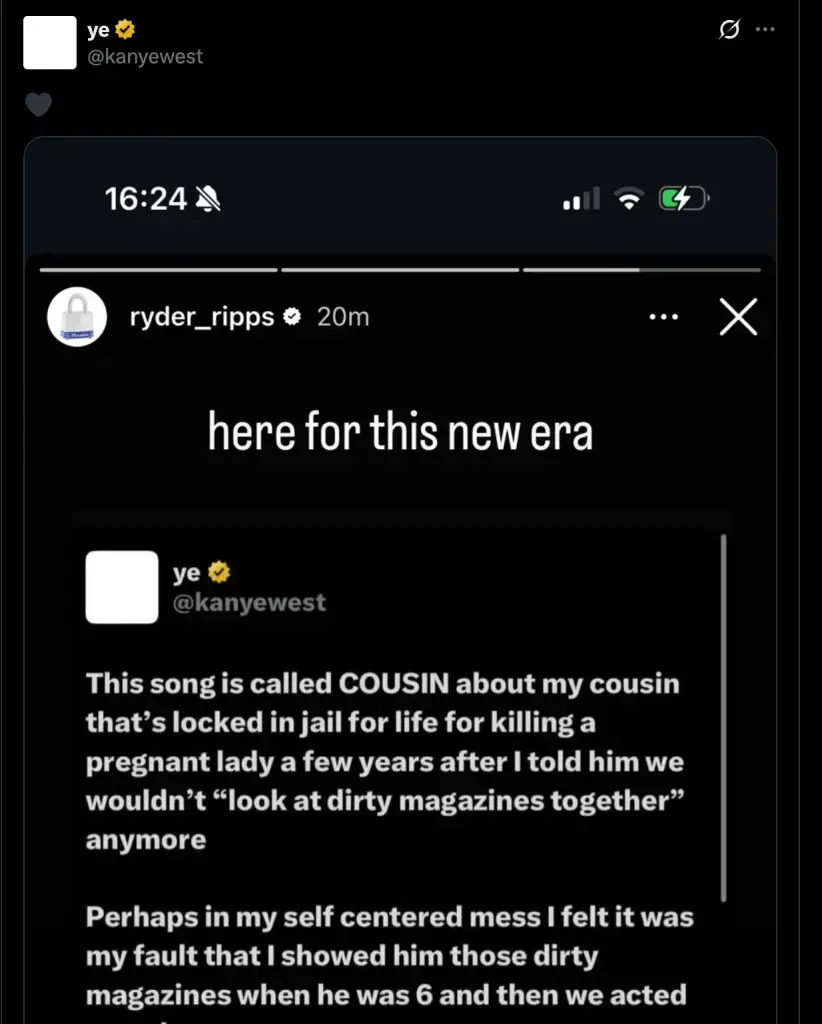Click the muted bell icon next to 16:24
The height and width of the screenshot is (1024, 822).
[x=208, y=200]
